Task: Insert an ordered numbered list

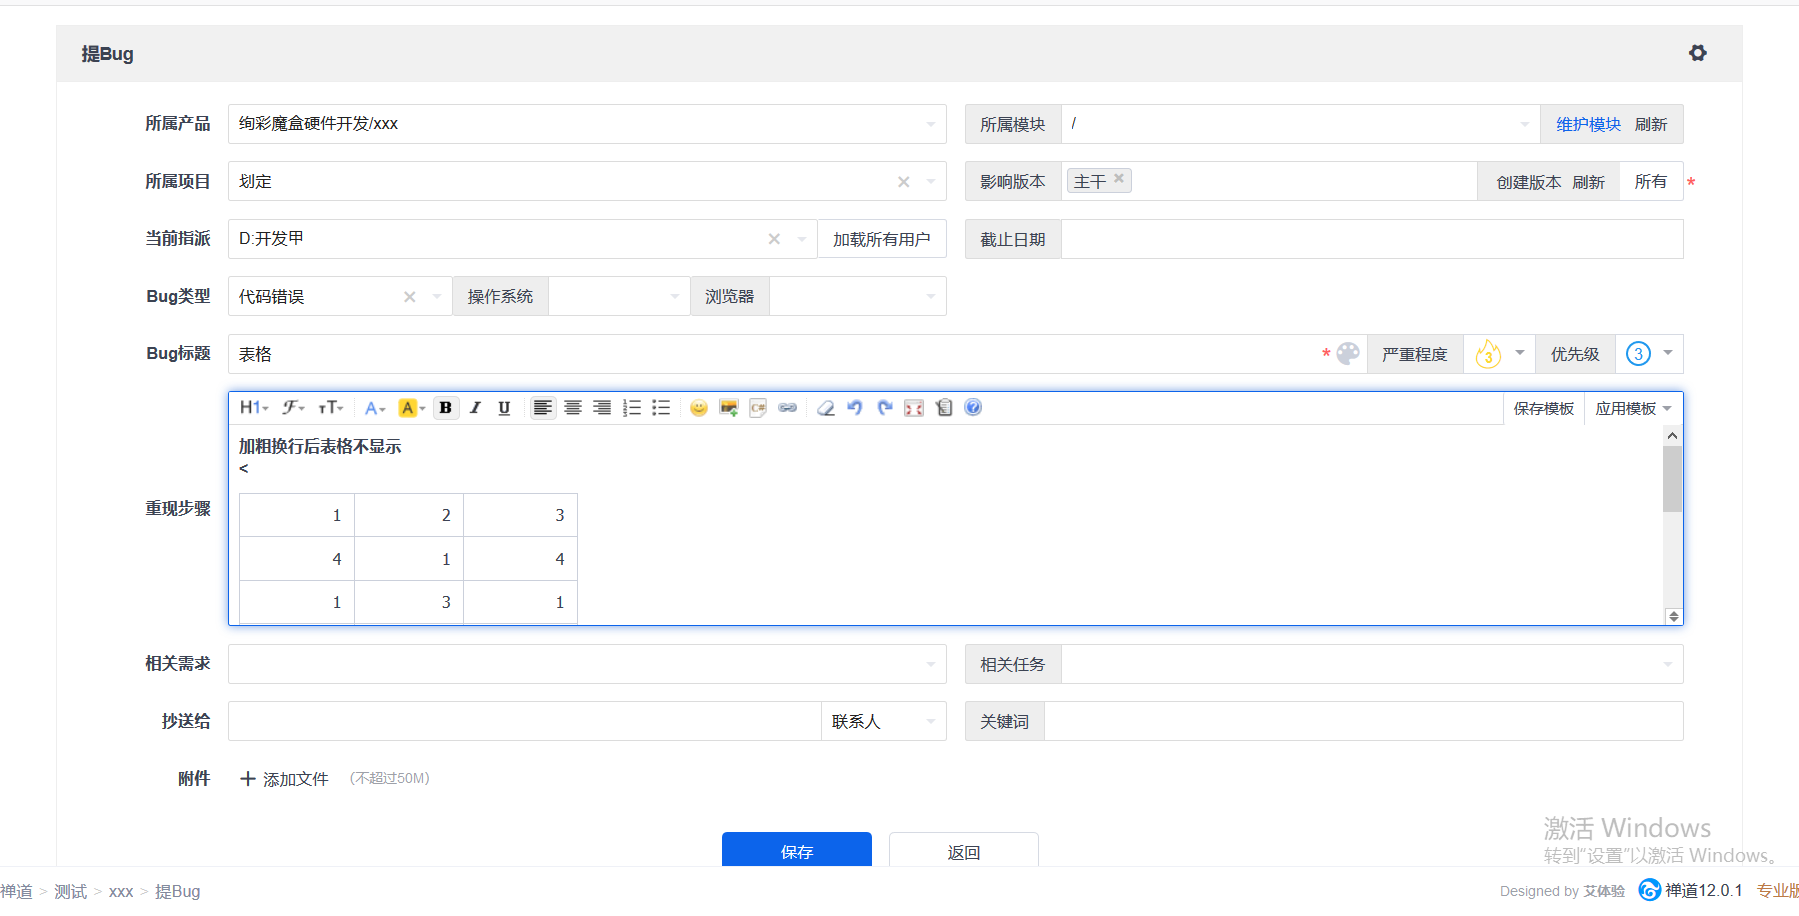Action: [x=632, y=408]
